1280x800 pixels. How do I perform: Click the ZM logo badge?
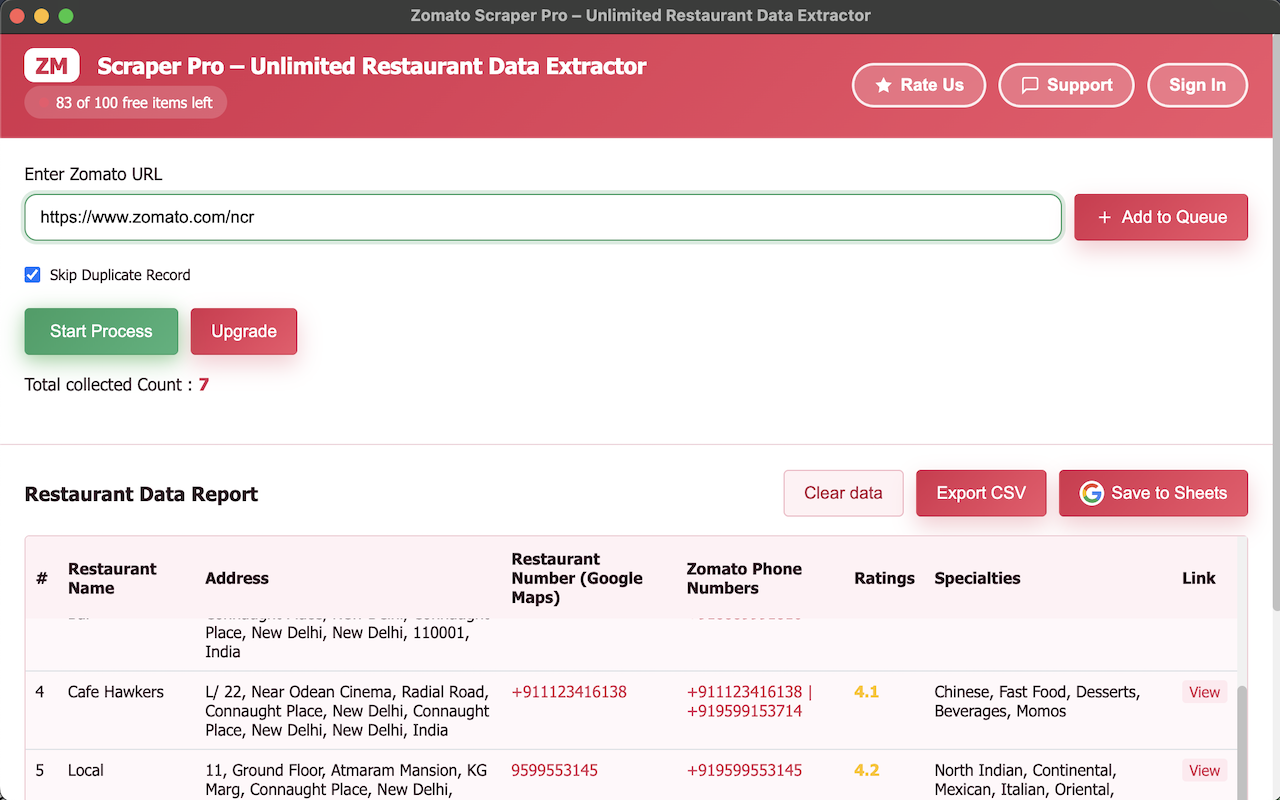pos(52,66)
